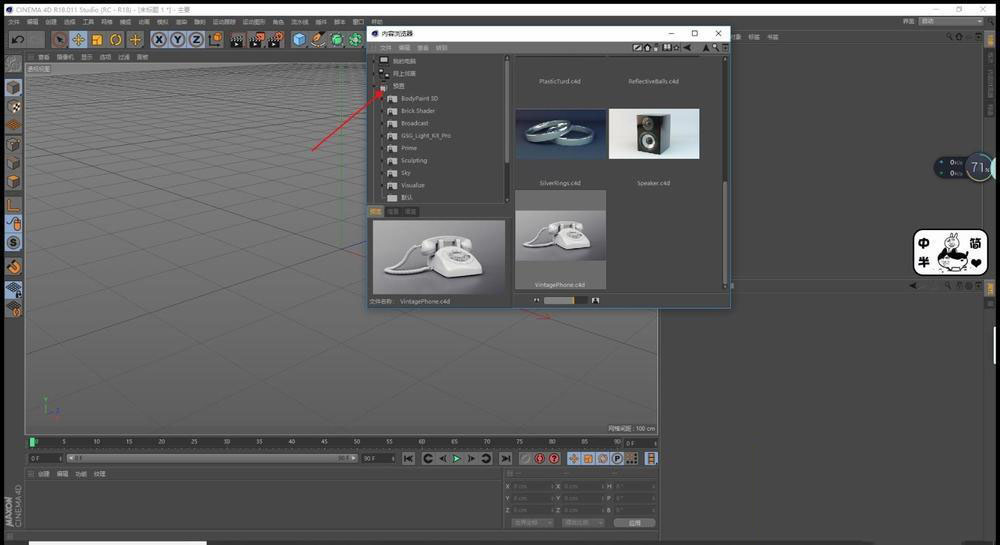1000x545 pixels.
Task: Add a Cube primitive object
Action: coord(299,40)
